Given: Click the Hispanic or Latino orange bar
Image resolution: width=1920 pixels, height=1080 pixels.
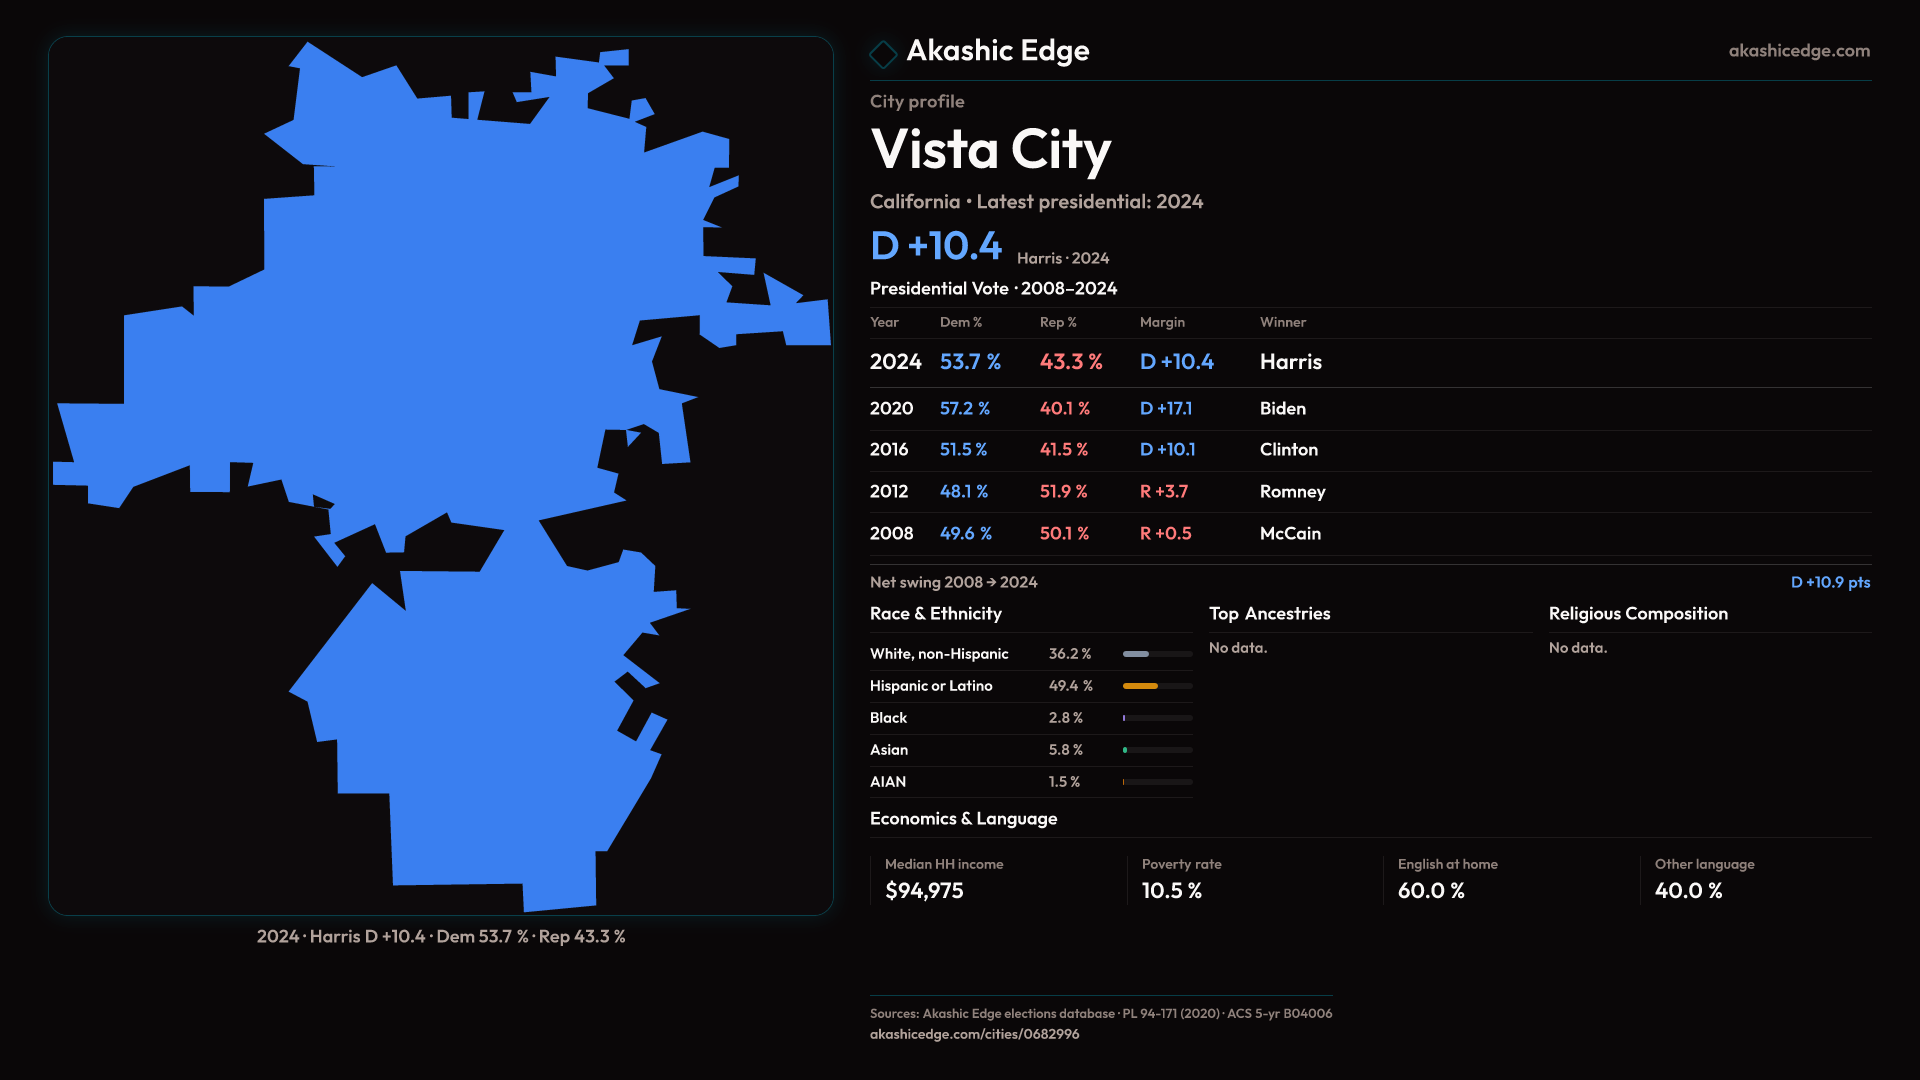Looking at the screenshot, I should pyautogui.click(x=1140, y=686).
